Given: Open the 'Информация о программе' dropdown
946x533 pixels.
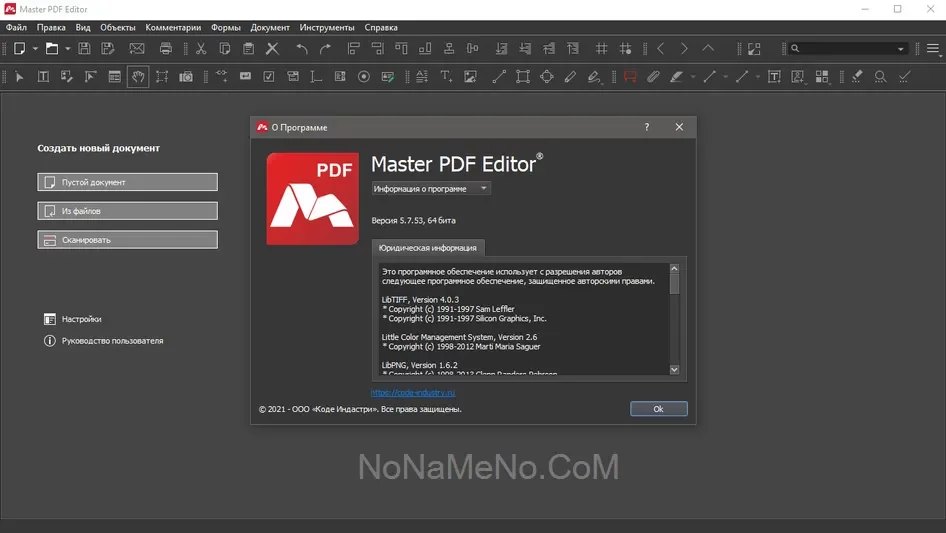Looking at the screenshot, I should pos(430,188).
